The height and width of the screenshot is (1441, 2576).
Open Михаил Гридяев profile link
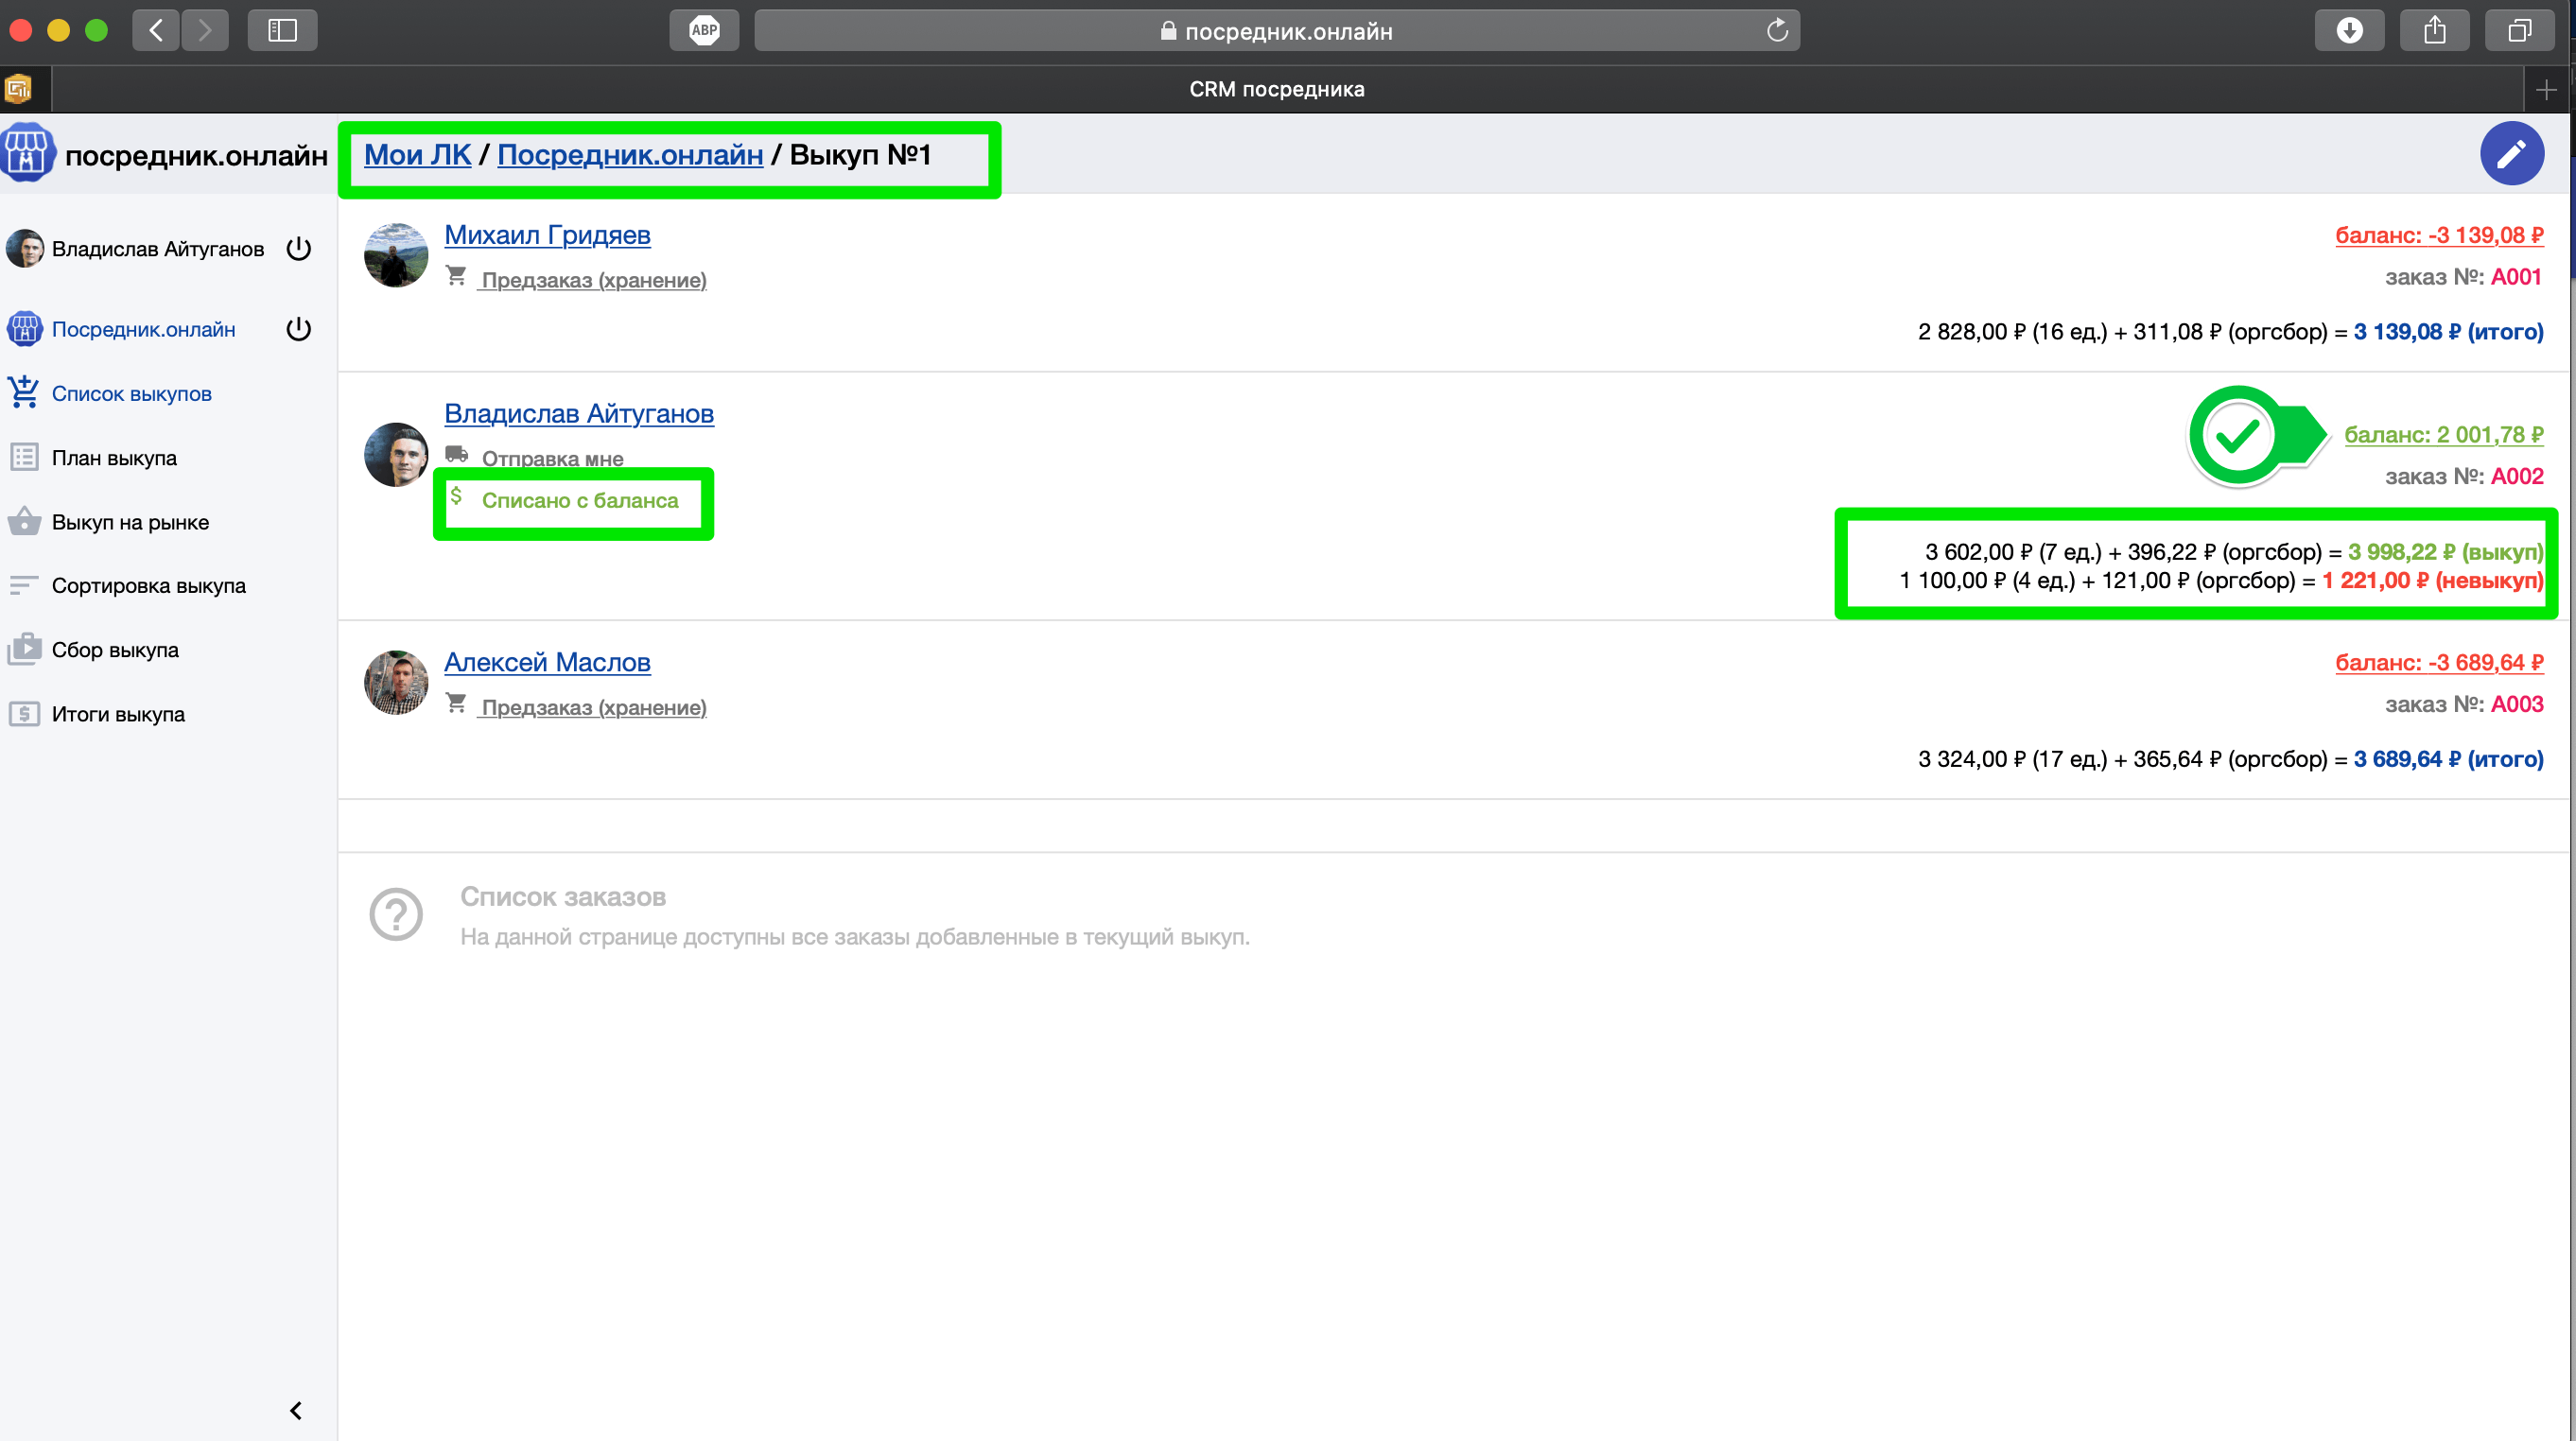[547, 235]
